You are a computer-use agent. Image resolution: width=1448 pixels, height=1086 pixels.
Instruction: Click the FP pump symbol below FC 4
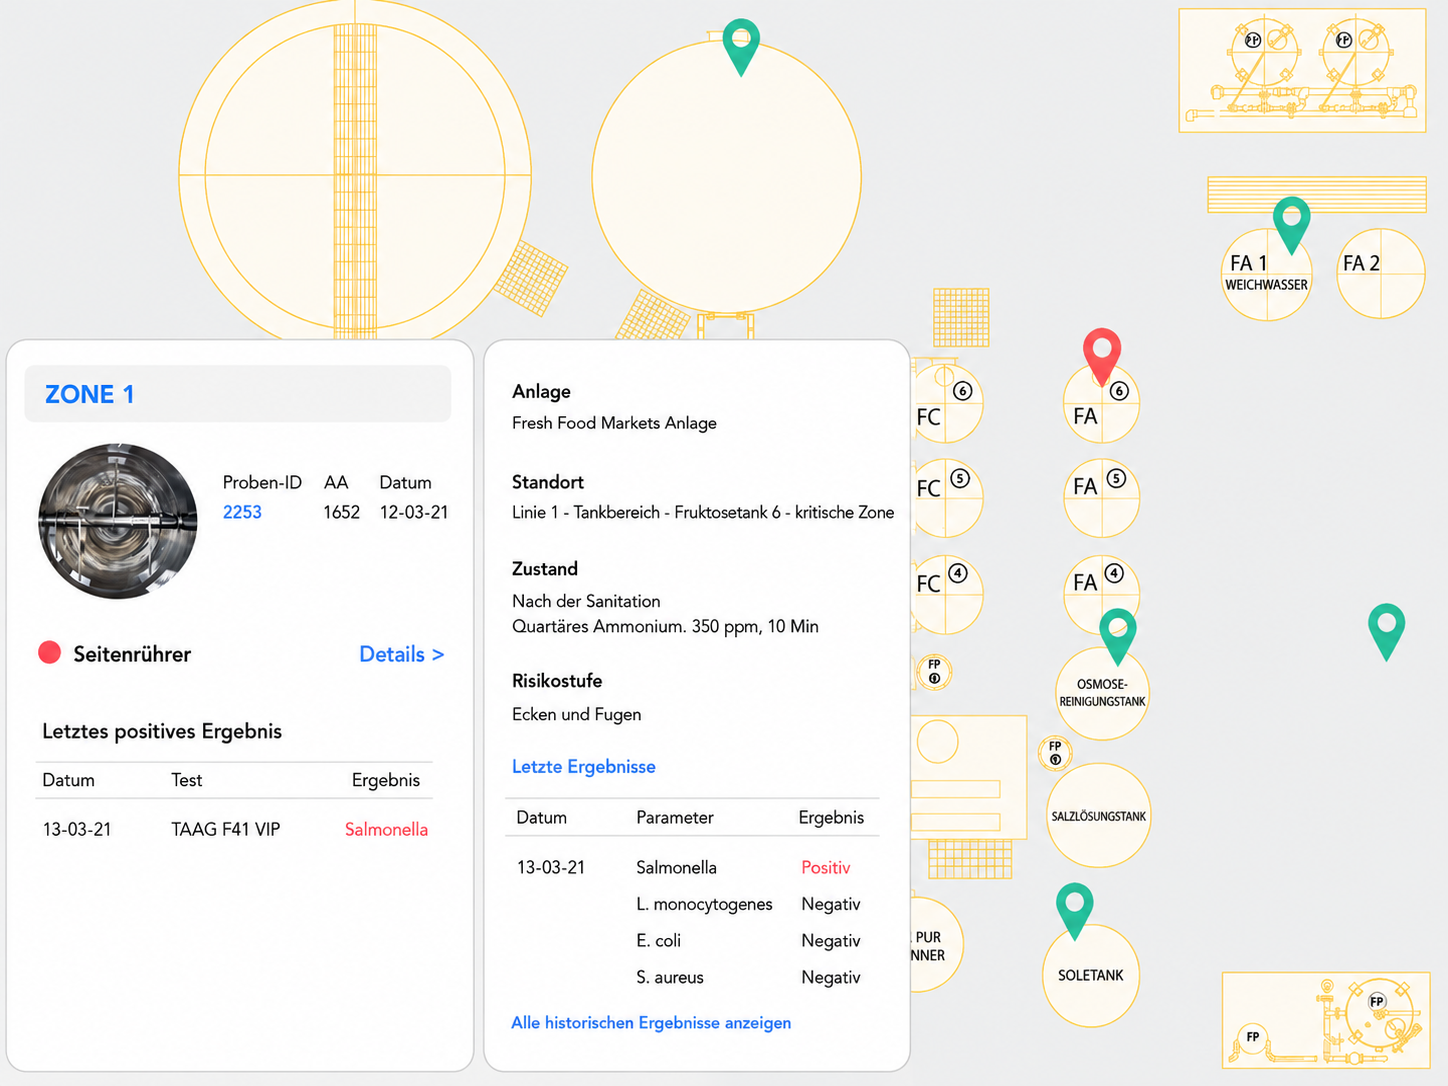pyautogui.click(x=934, y=672)
